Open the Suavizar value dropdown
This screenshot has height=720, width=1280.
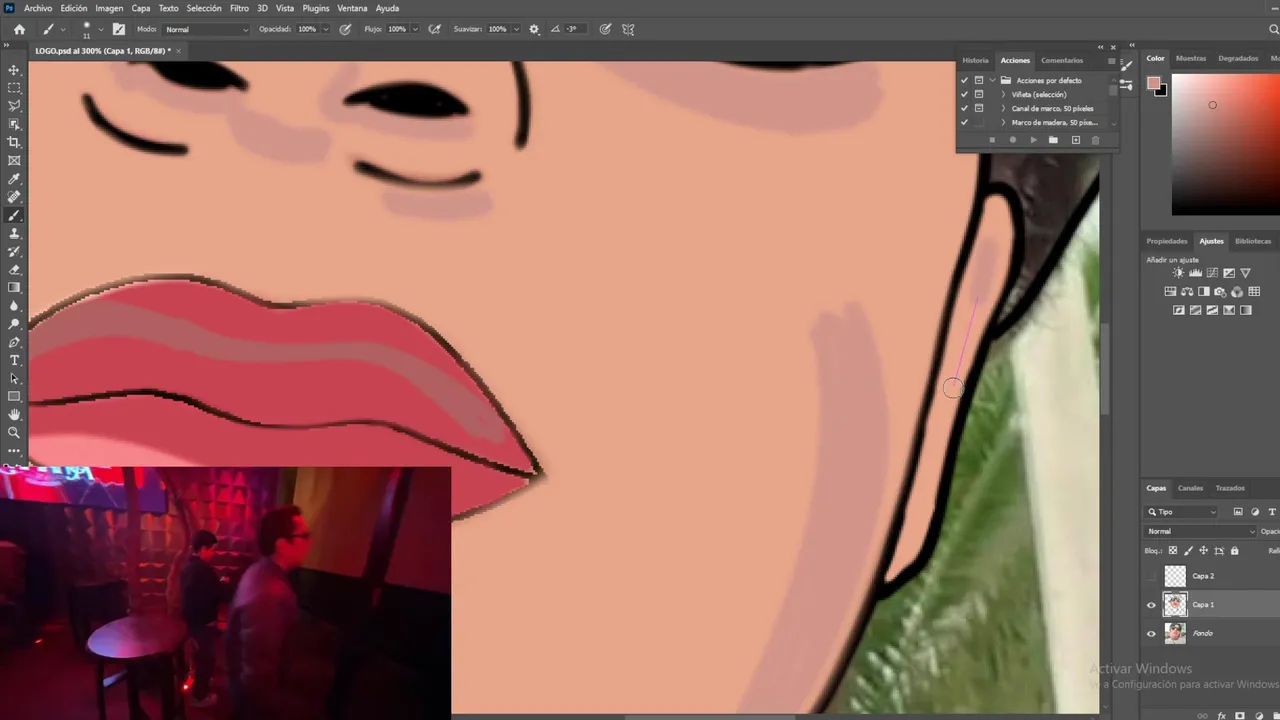click(x=514, y=29)
